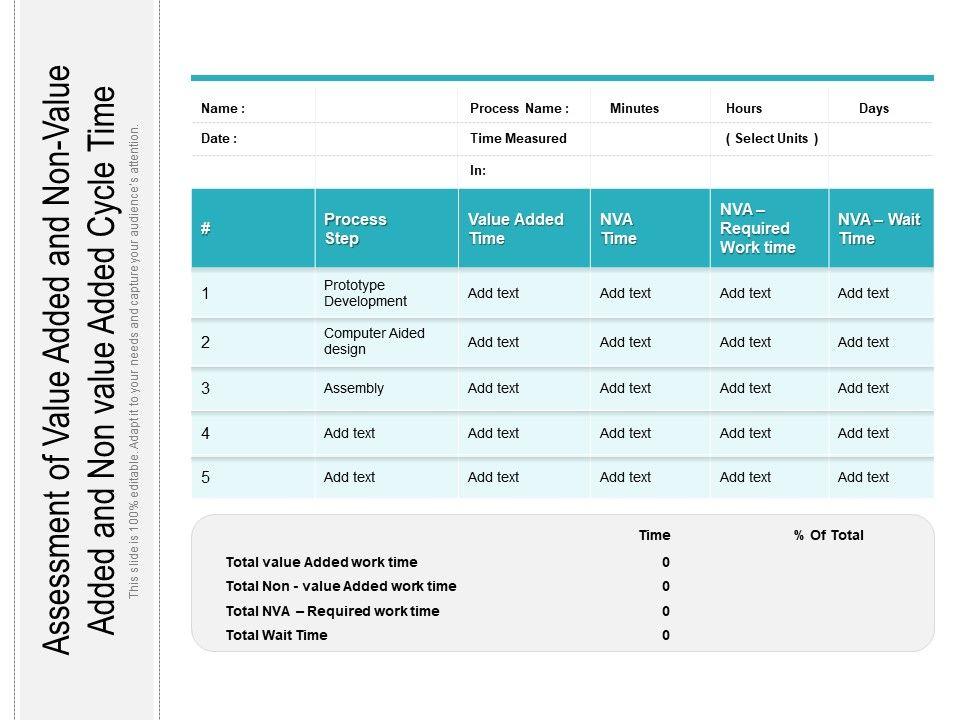Screen dimensions: 960x720
Task: Select row 5's Process Step 'Add text' cell
Action: click(350, 477)
